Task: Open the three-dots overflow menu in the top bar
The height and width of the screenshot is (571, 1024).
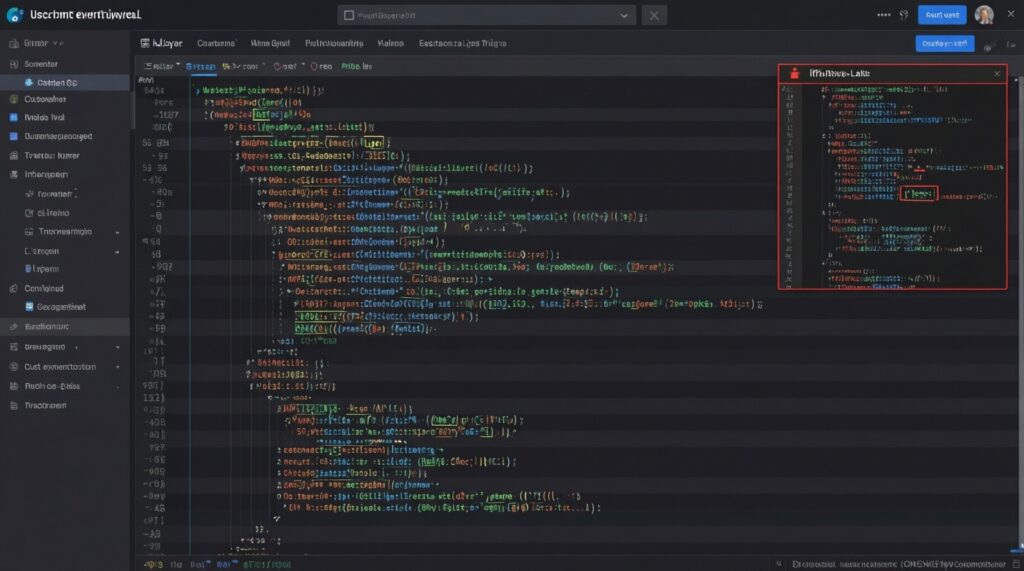Action: click(x=883, y=15)
